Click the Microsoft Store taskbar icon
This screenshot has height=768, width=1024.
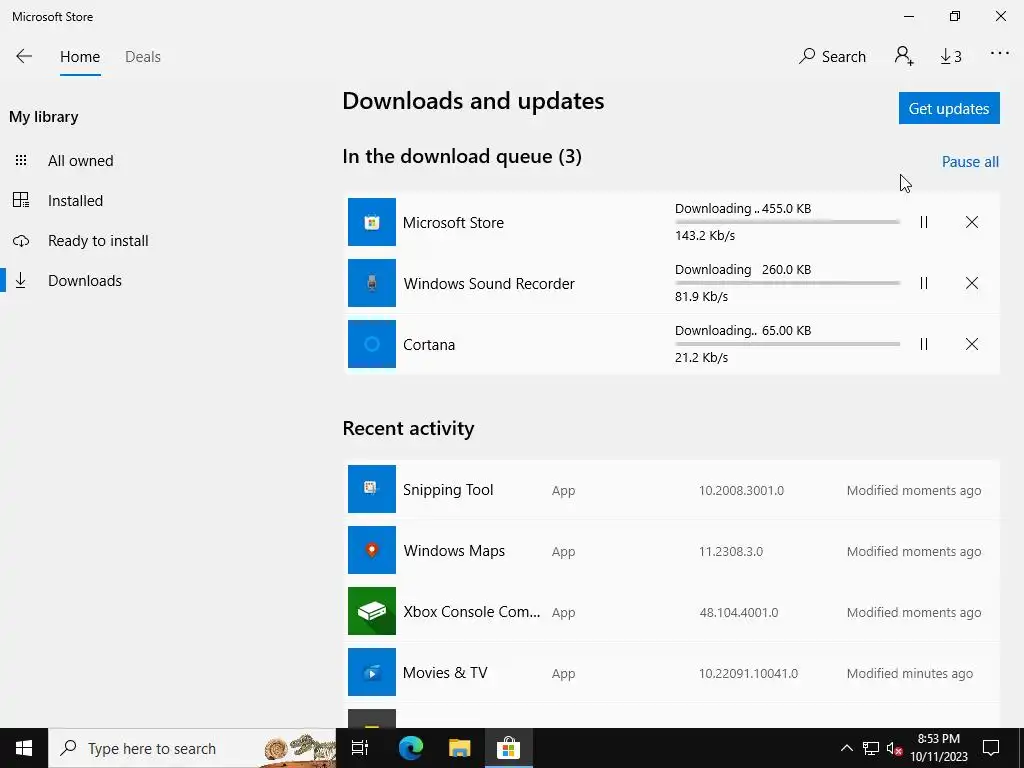point(508,748)
